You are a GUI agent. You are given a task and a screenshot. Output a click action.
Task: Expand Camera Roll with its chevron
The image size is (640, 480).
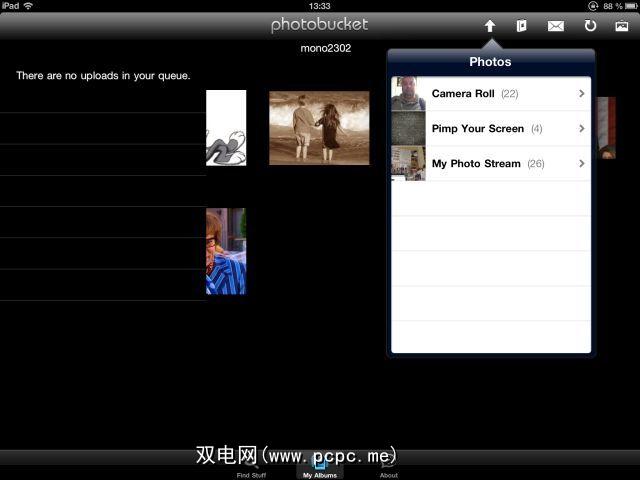click(x=582, y=93)
